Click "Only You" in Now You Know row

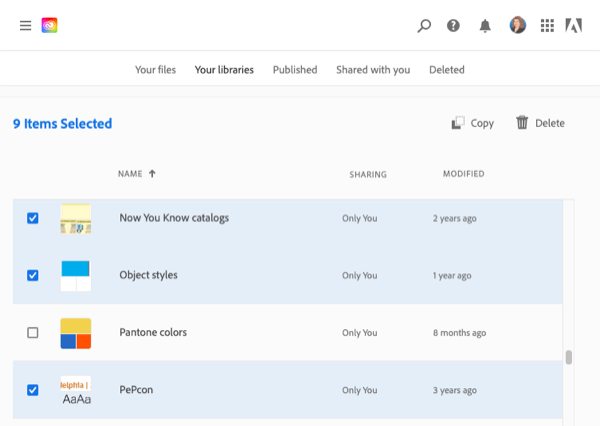tap(360, 218)
